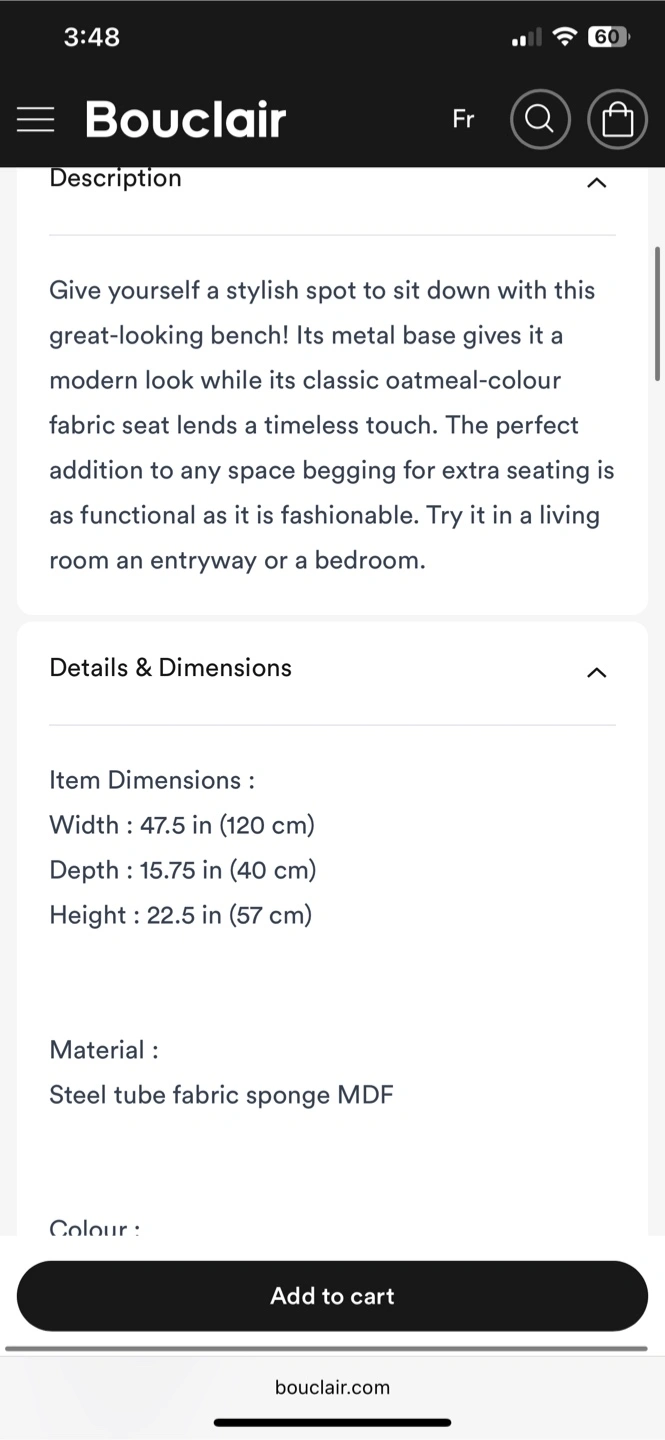The image size is (665, 1440).
Task: Tap the Bouclair logo
Action: click(x=186, y=120)
